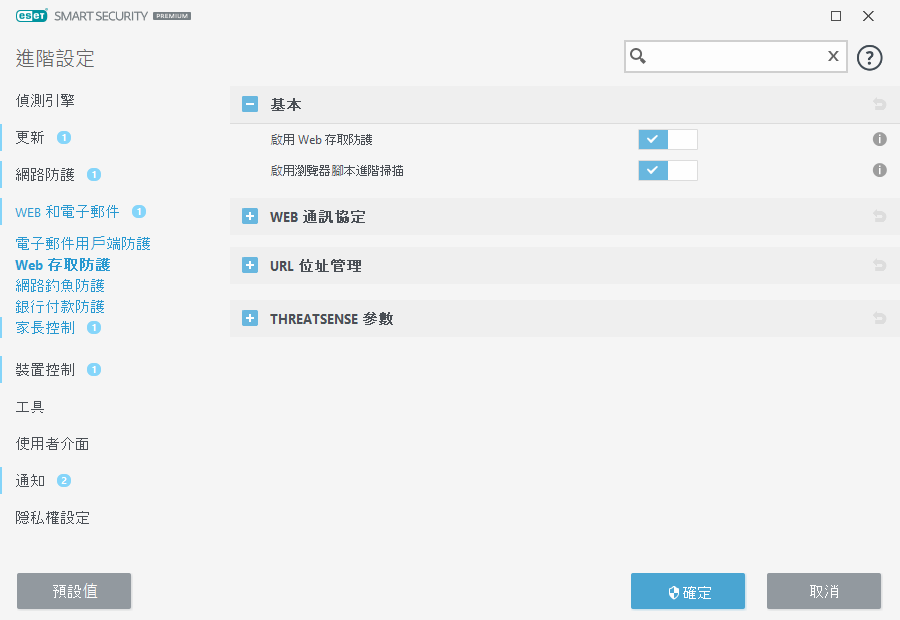Image resolution: width=900 pixels, height=620 pixels.
Task: Open 偵測引擎 in the sidebar
Action: click(45, 101)
